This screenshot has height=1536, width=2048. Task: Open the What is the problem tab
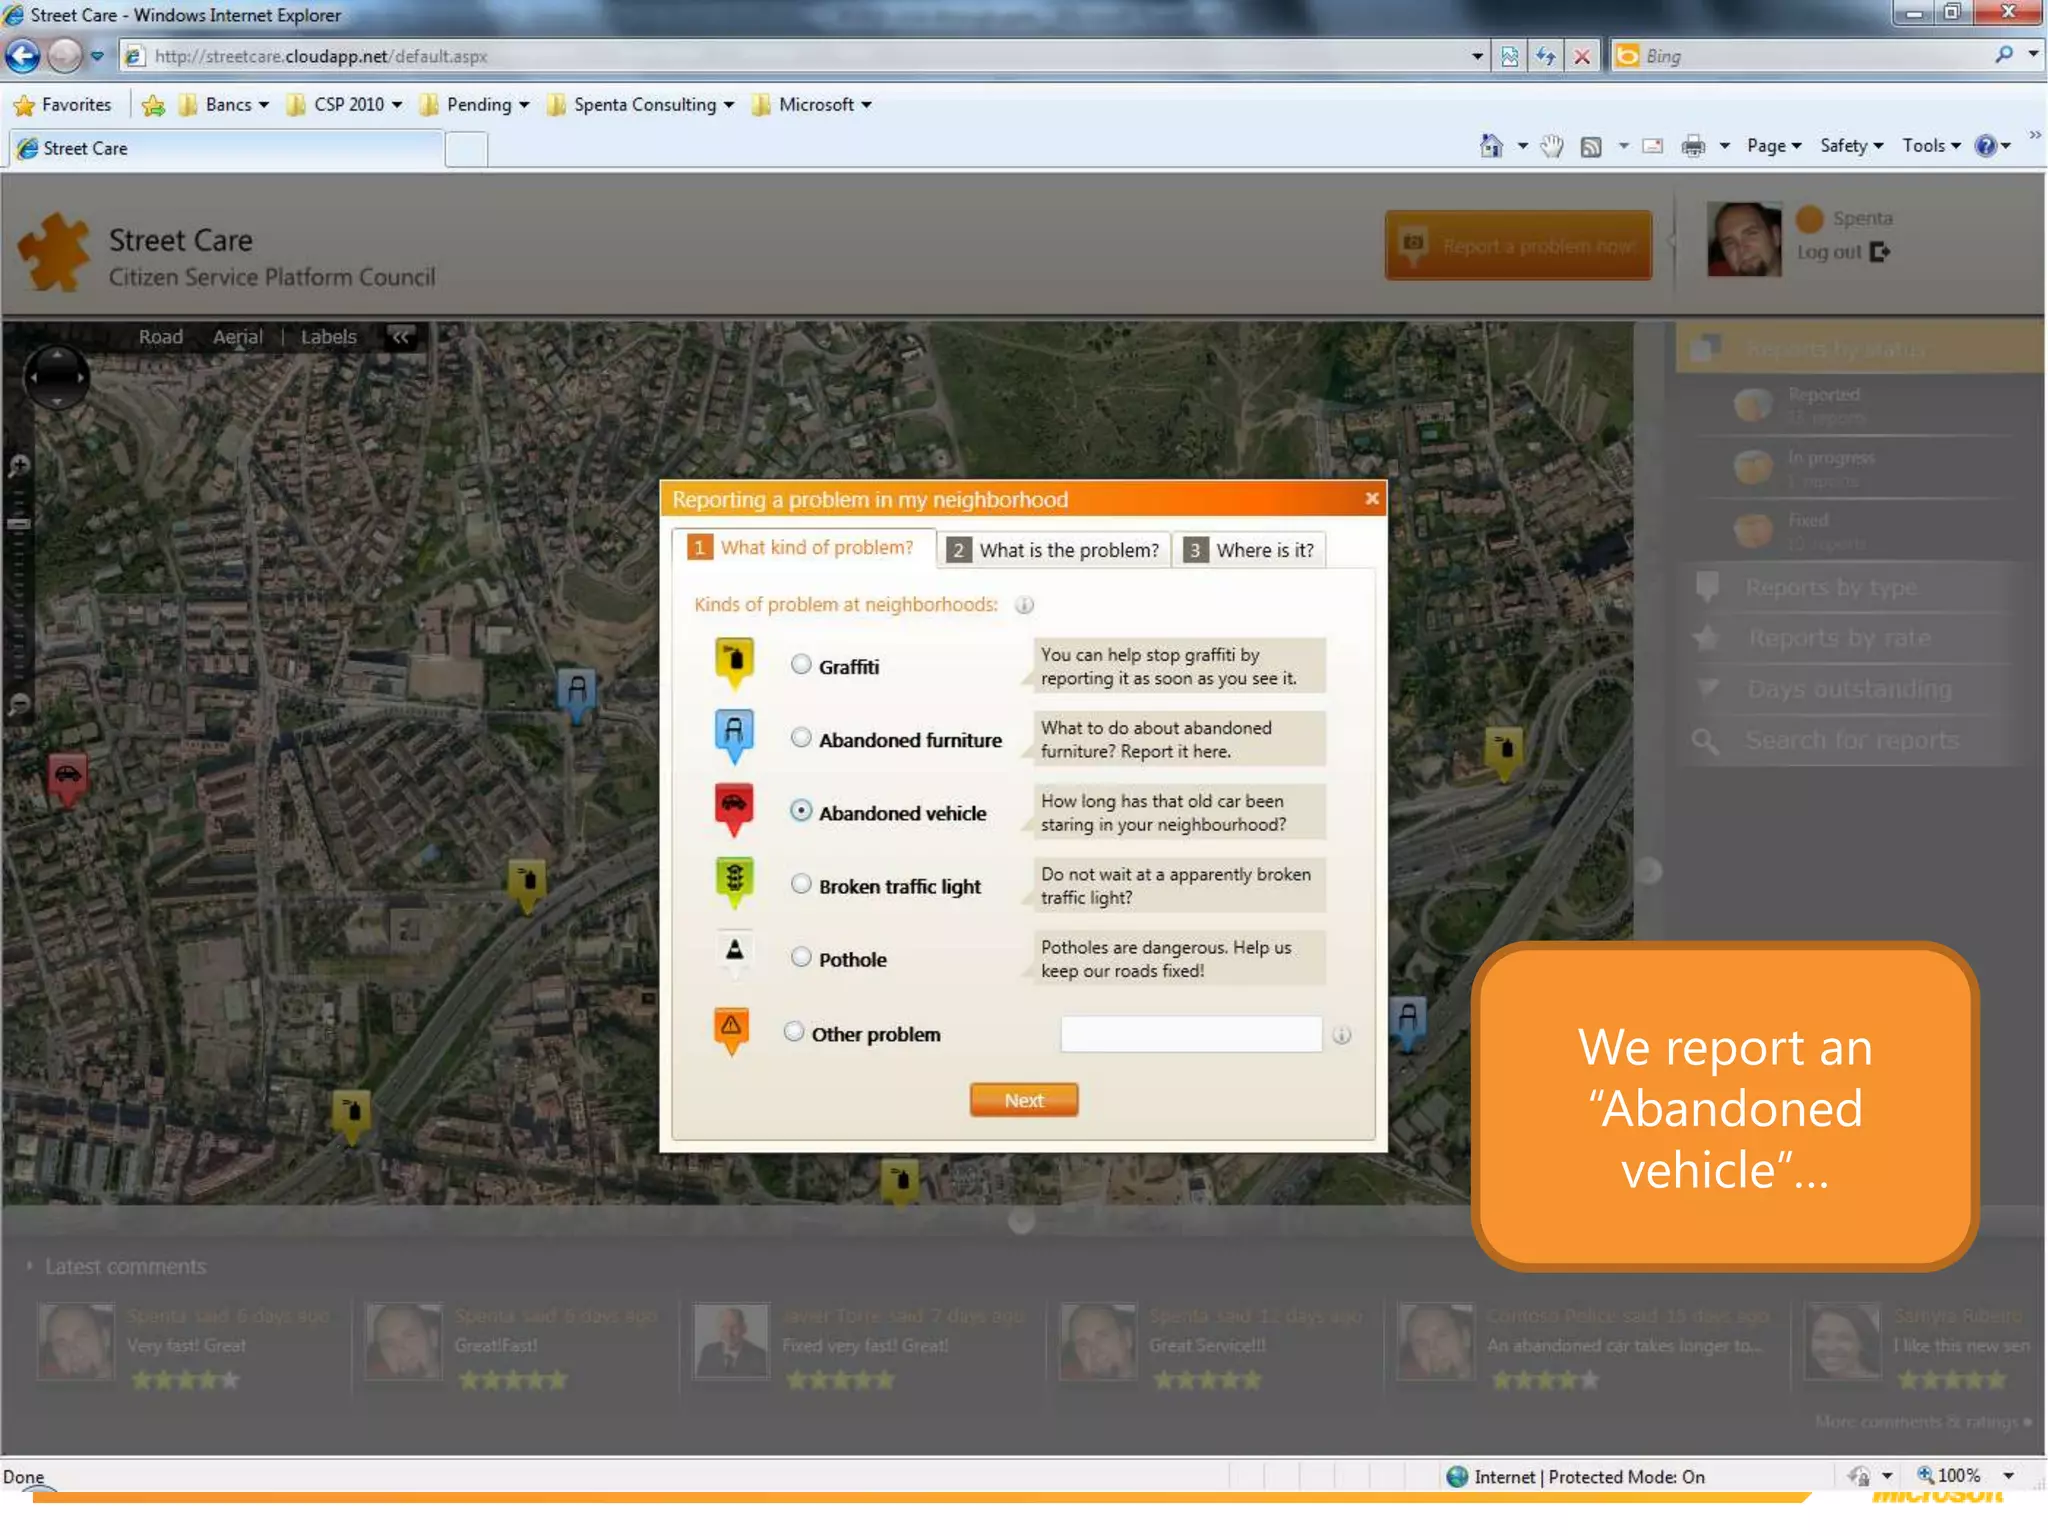(1054, 550)
